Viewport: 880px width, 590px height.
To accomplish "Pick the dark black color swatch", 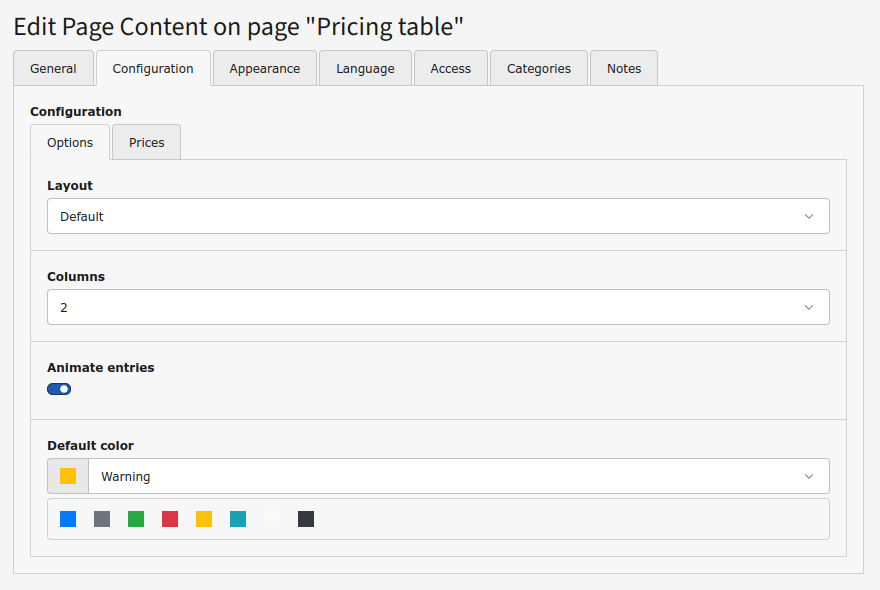I will (x=306, y=519).
